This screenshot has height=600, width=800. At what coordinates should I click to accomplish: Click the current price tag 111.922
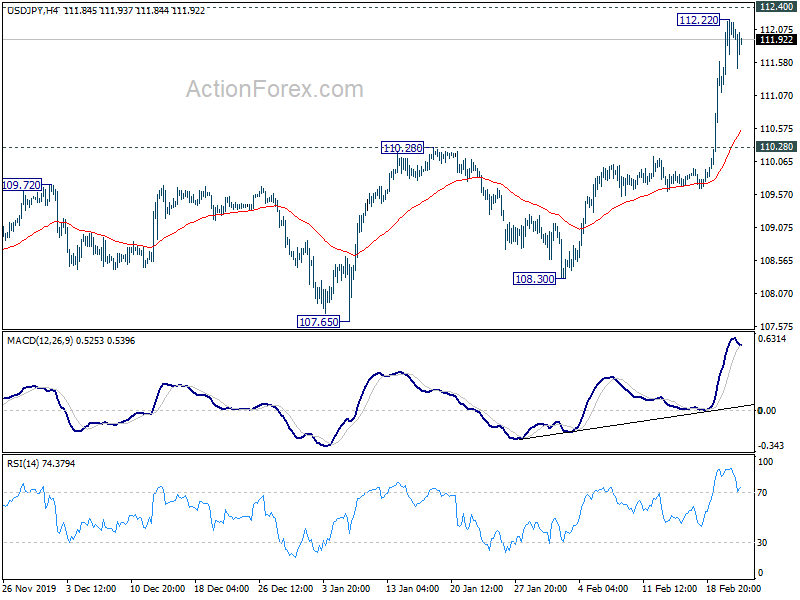click(776, 40)
